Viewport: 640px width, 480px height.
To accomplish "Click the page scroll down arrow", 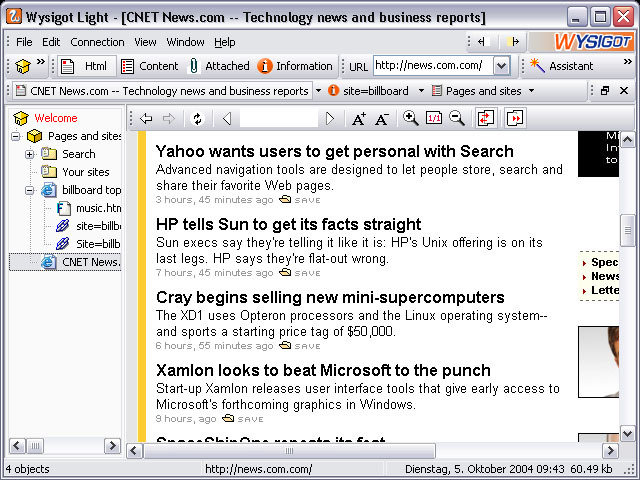I will 627,433.
